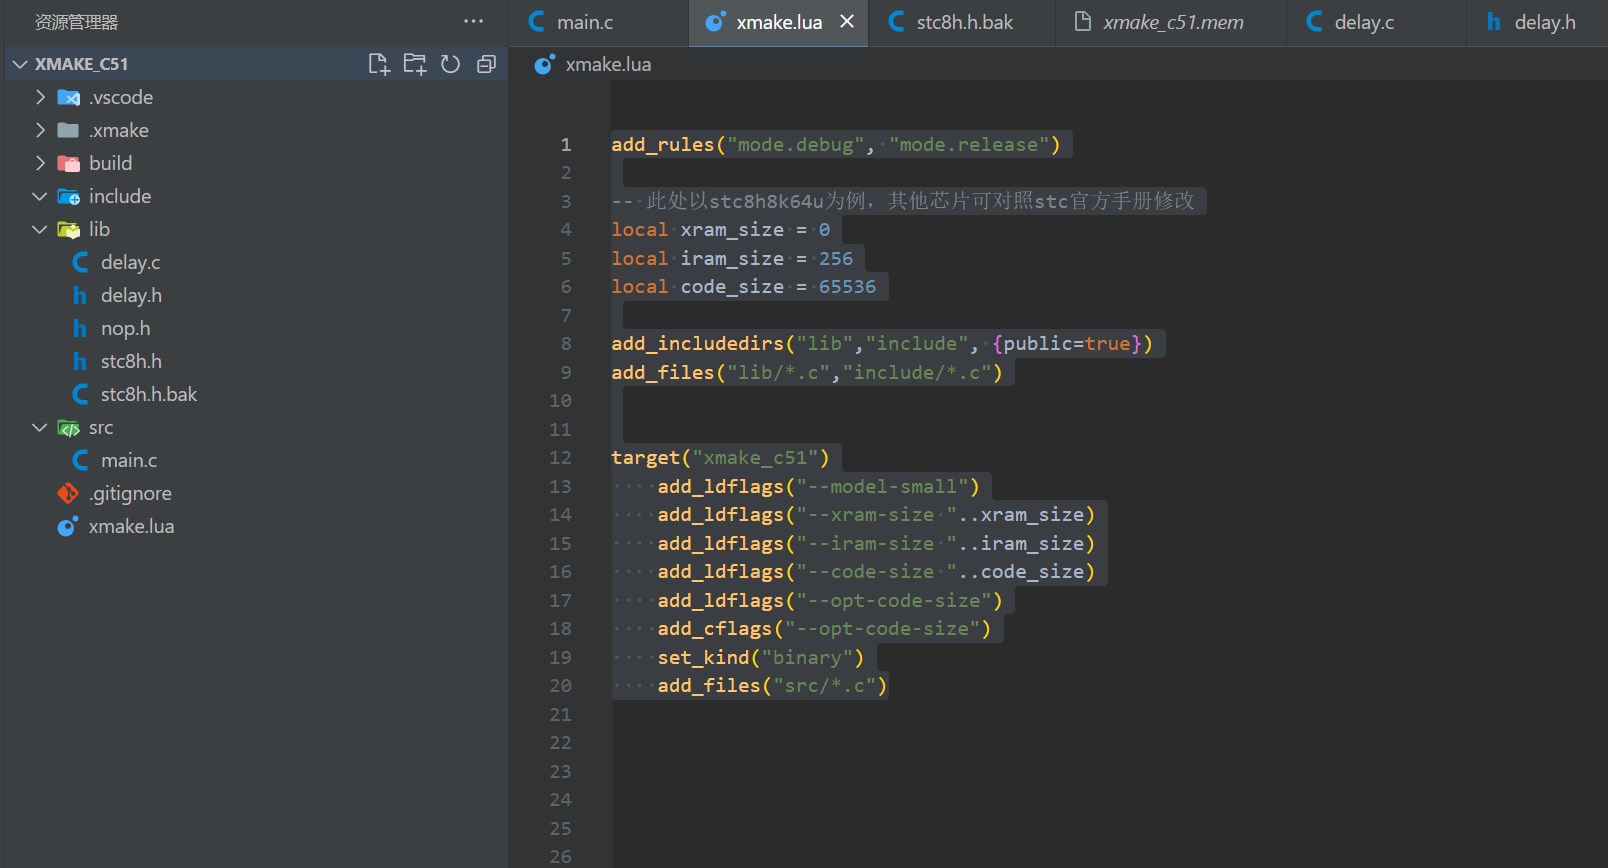The height and width of the screenshot is (868, 1608).
Task: Open the explorer more actions ellipsis
Action: coord(473,21)
